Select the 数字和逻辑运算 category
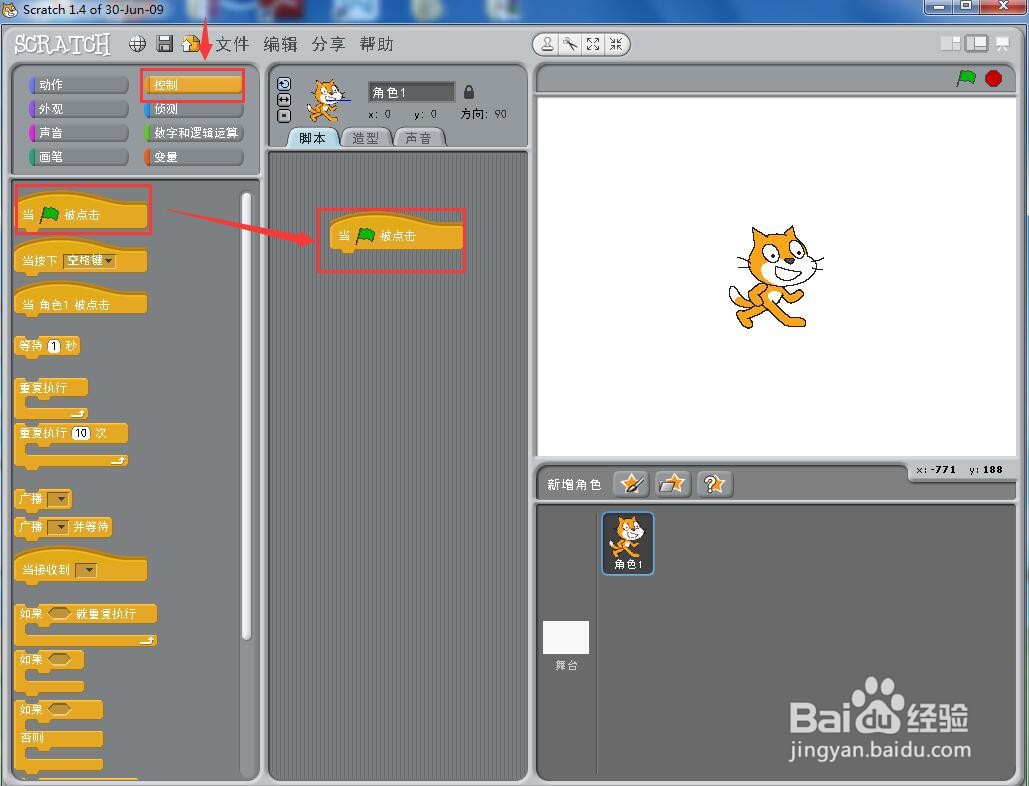 pyautogui.click(x=193, y=133)
